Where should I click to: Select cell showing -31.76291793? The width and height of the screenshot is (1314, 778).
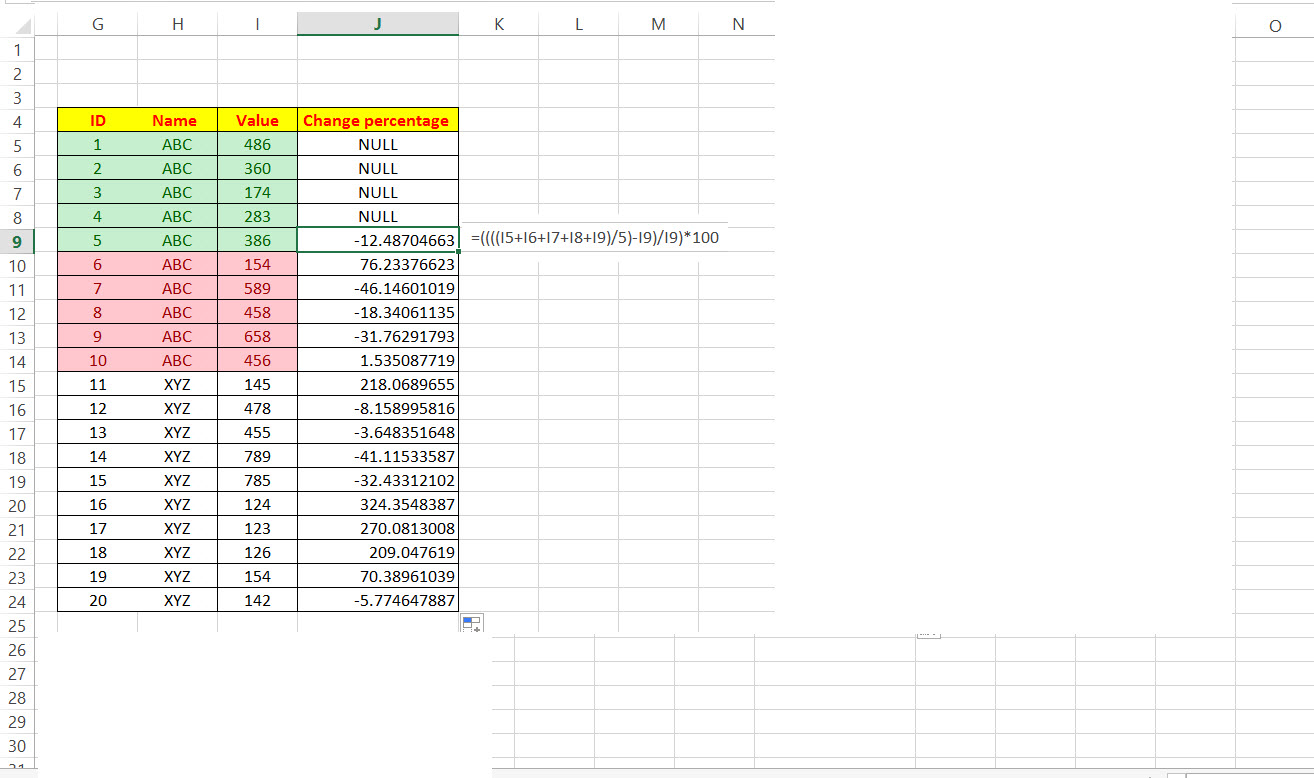378,336
